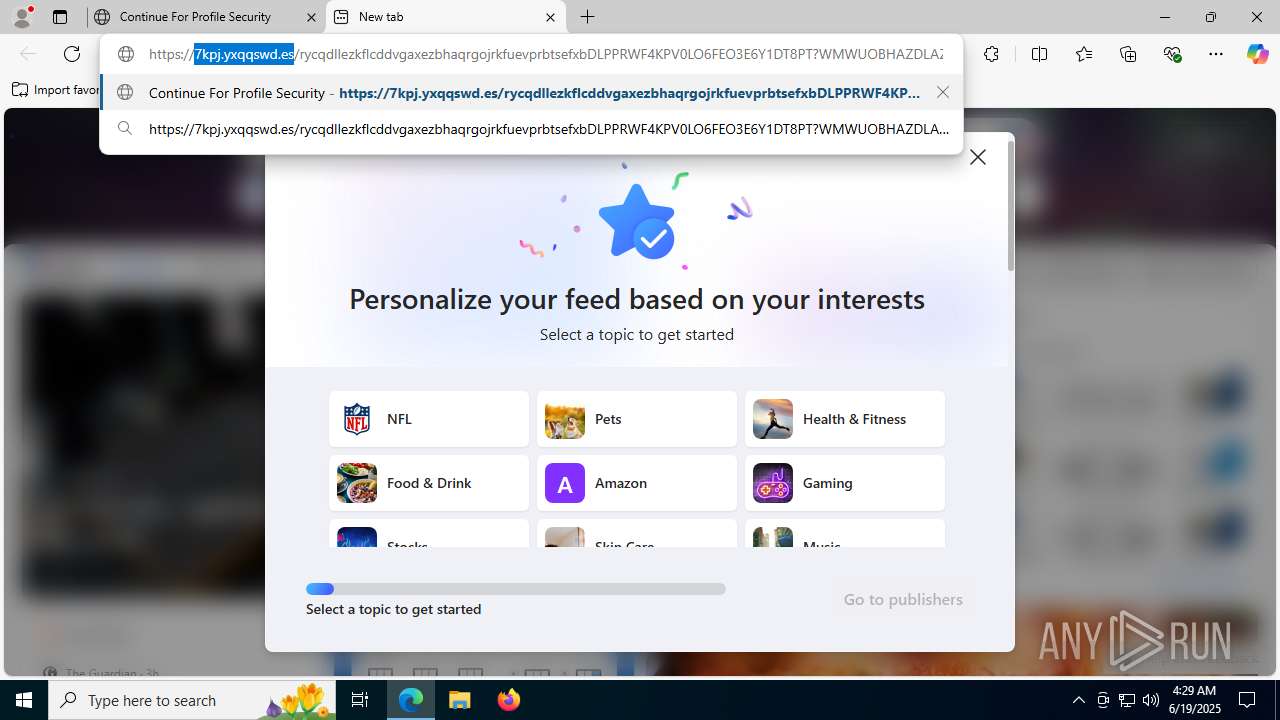The width and height of the screenshot is (1280, 720).
Task: Open the clock showing 4:29 AM
Action: click(x=1195, y=700)
